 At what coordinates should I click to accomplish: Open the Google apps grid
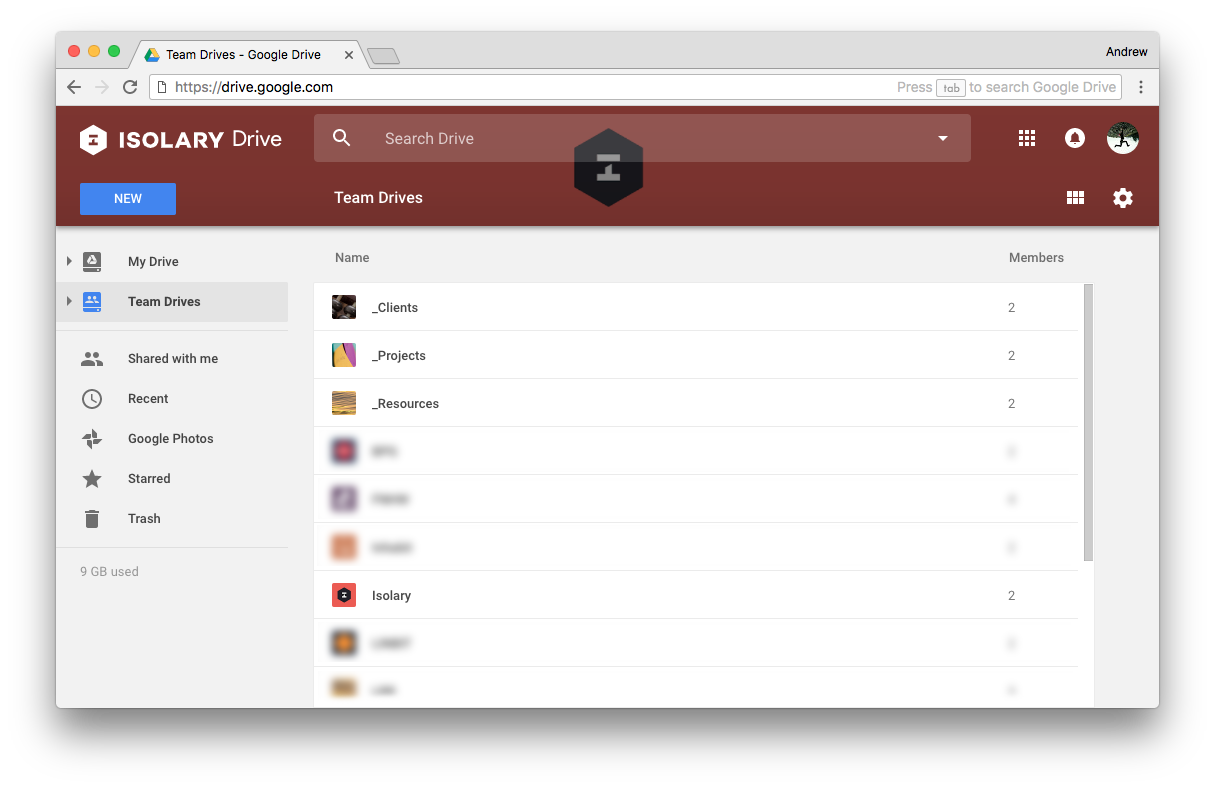[1027, 139]
